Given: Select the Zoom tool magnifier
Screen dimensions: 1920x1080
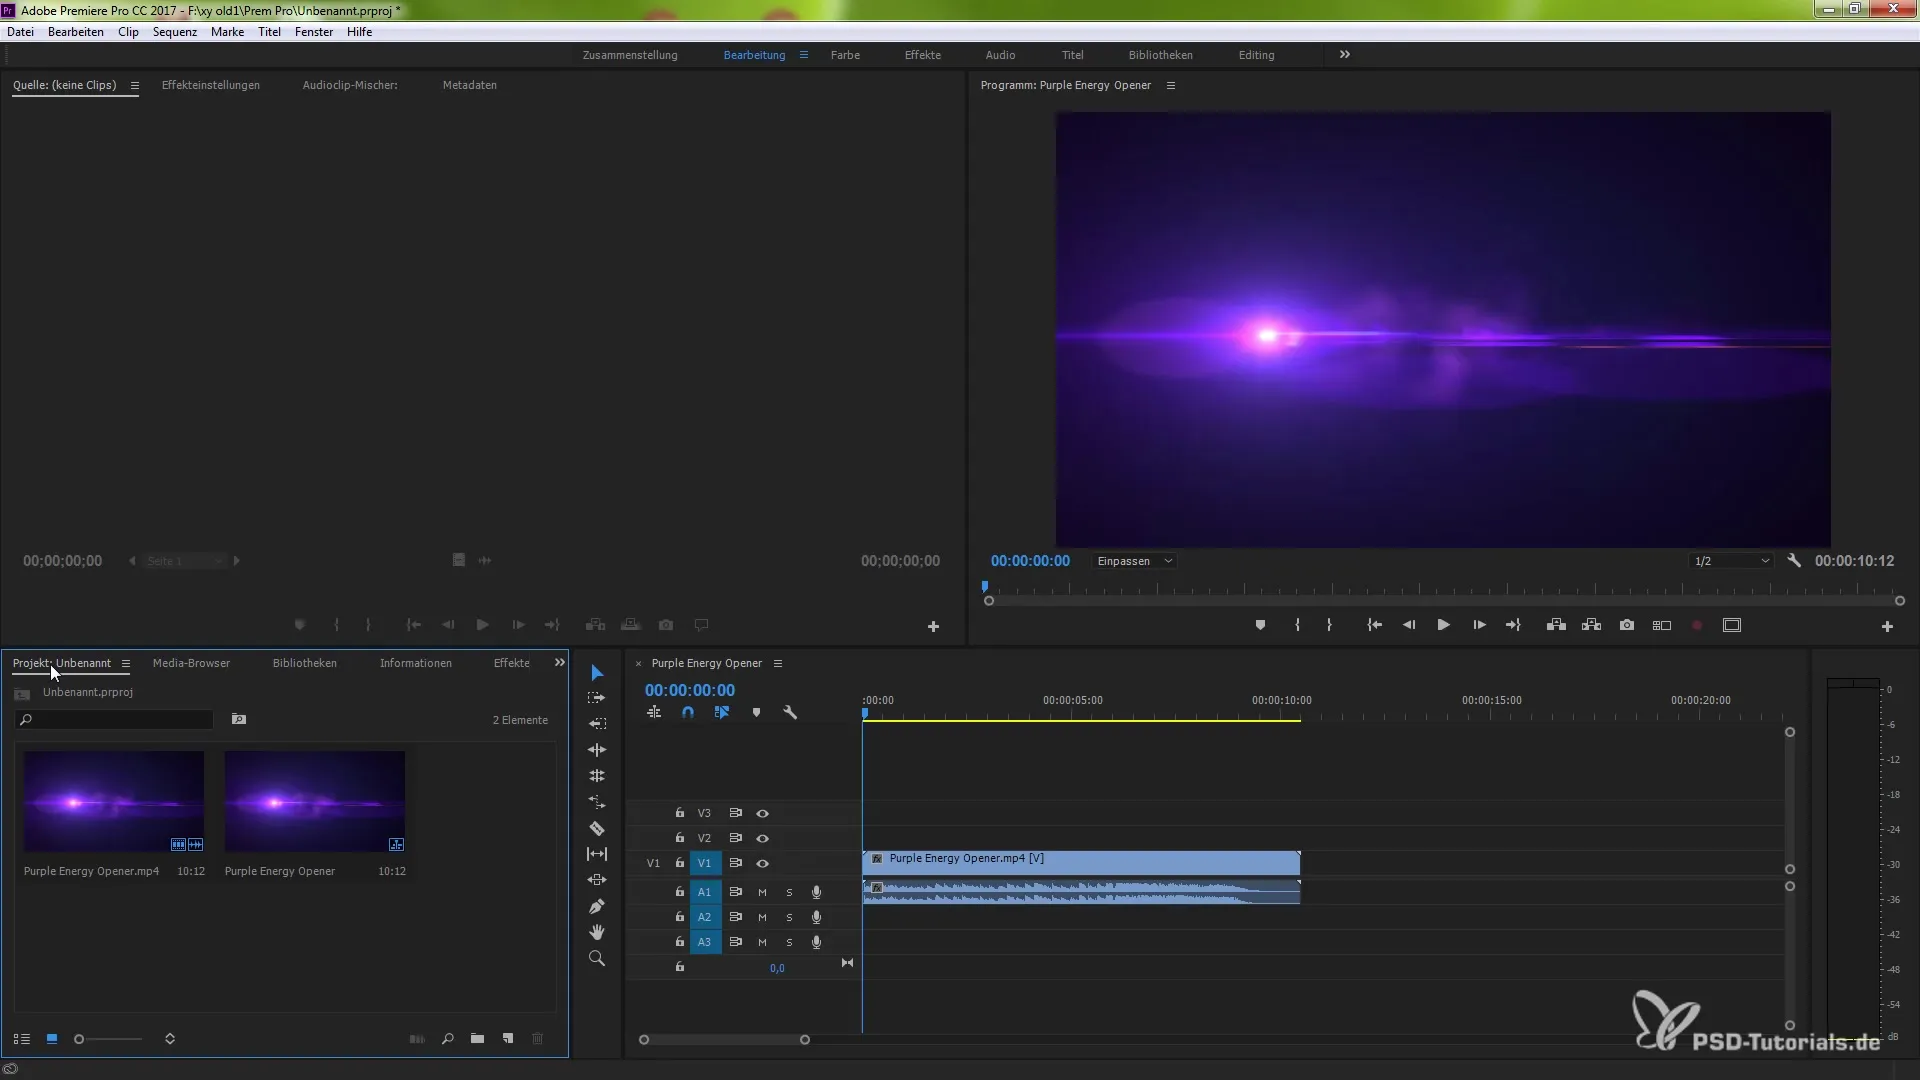Looking at the screenshot, I should [x=597, y=958].
